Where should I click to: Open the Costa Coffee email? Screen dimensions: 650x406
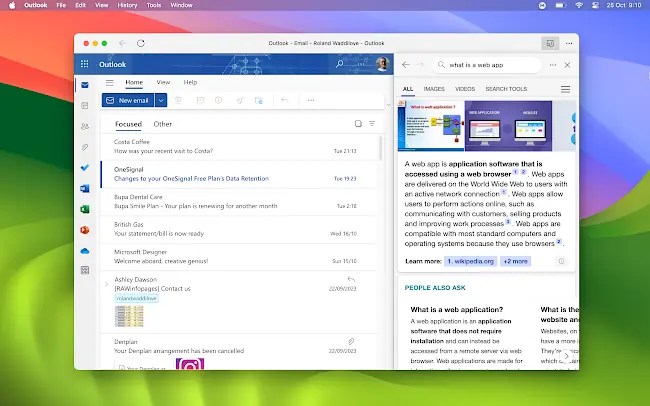click(x=238, y=146)
